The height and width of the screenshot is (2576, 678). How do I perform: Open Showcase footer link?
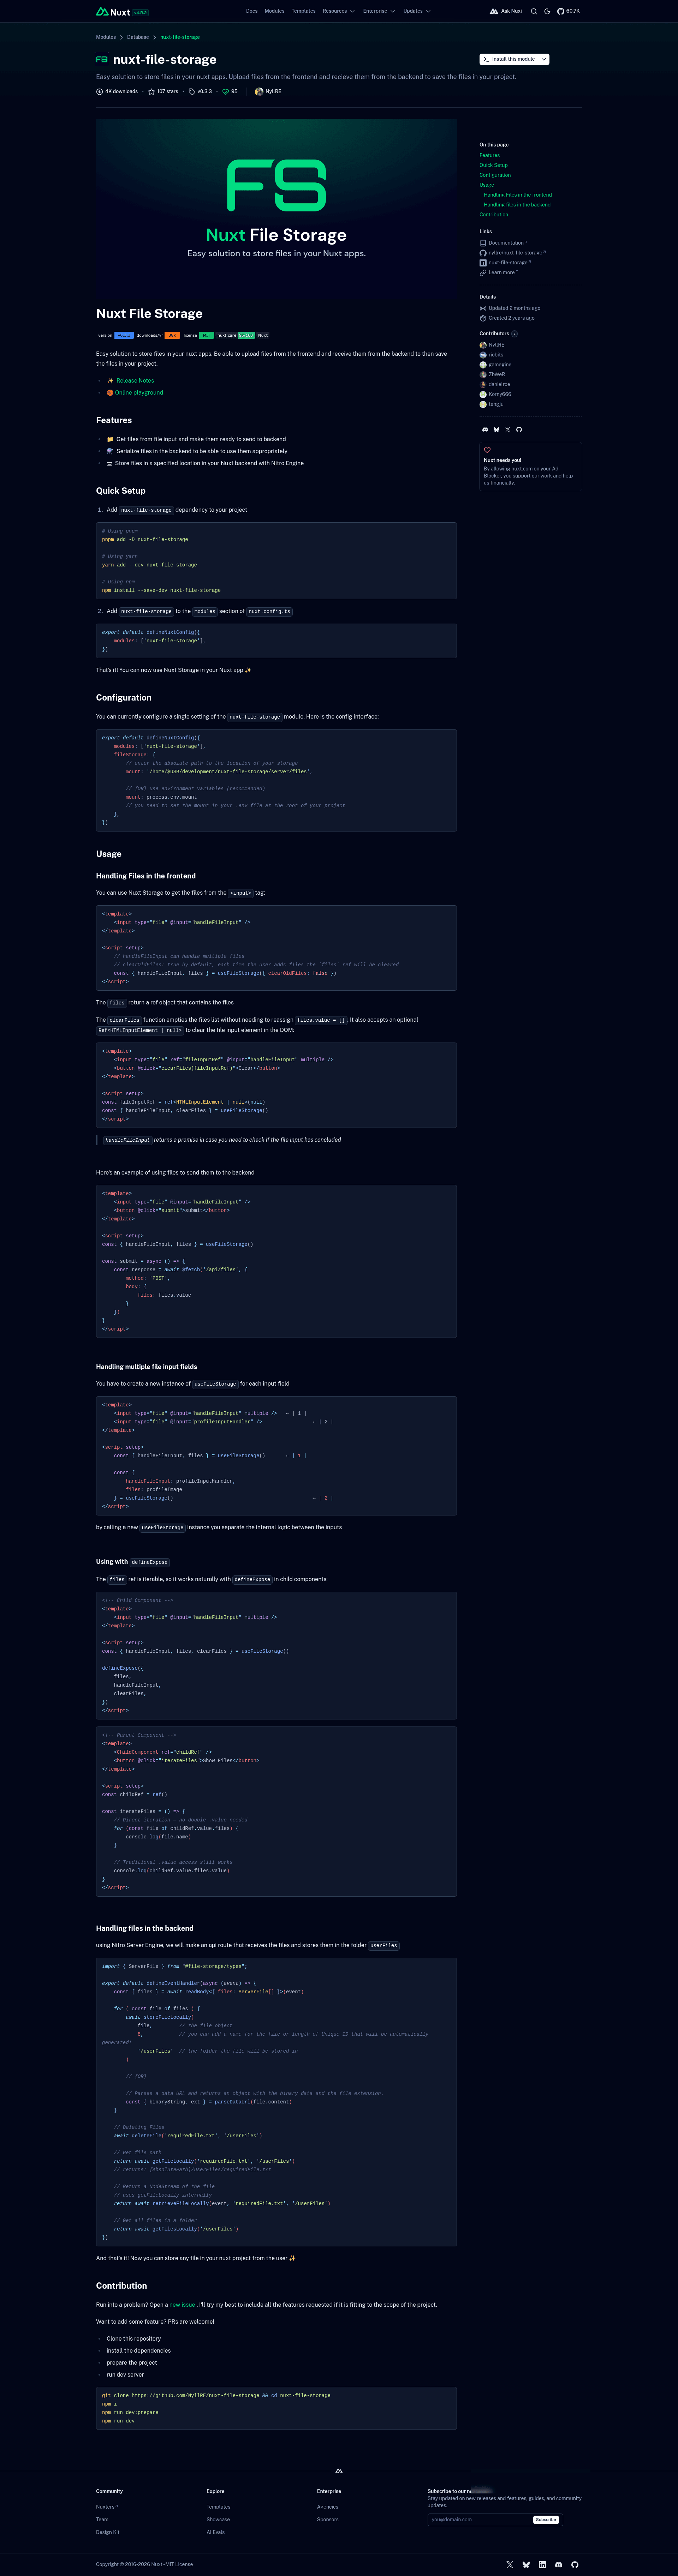218,2519
